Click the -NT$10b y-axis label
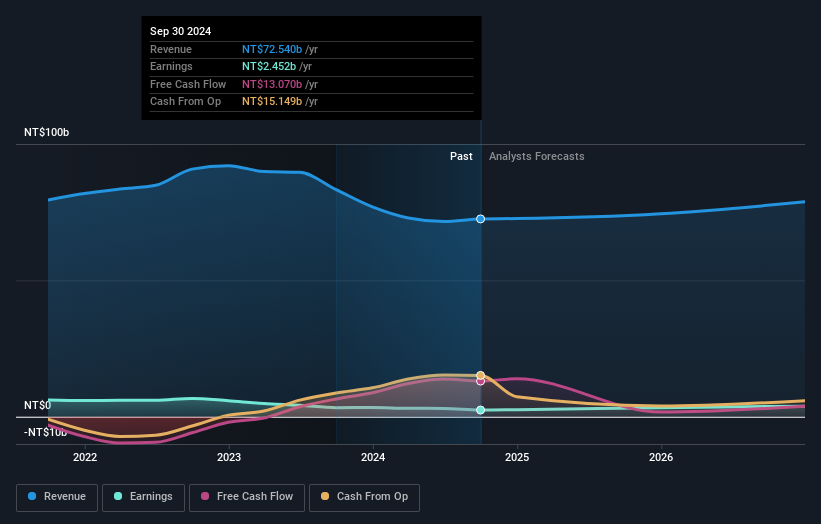This screenshot has width=821, height=524. tap(46, 432)
